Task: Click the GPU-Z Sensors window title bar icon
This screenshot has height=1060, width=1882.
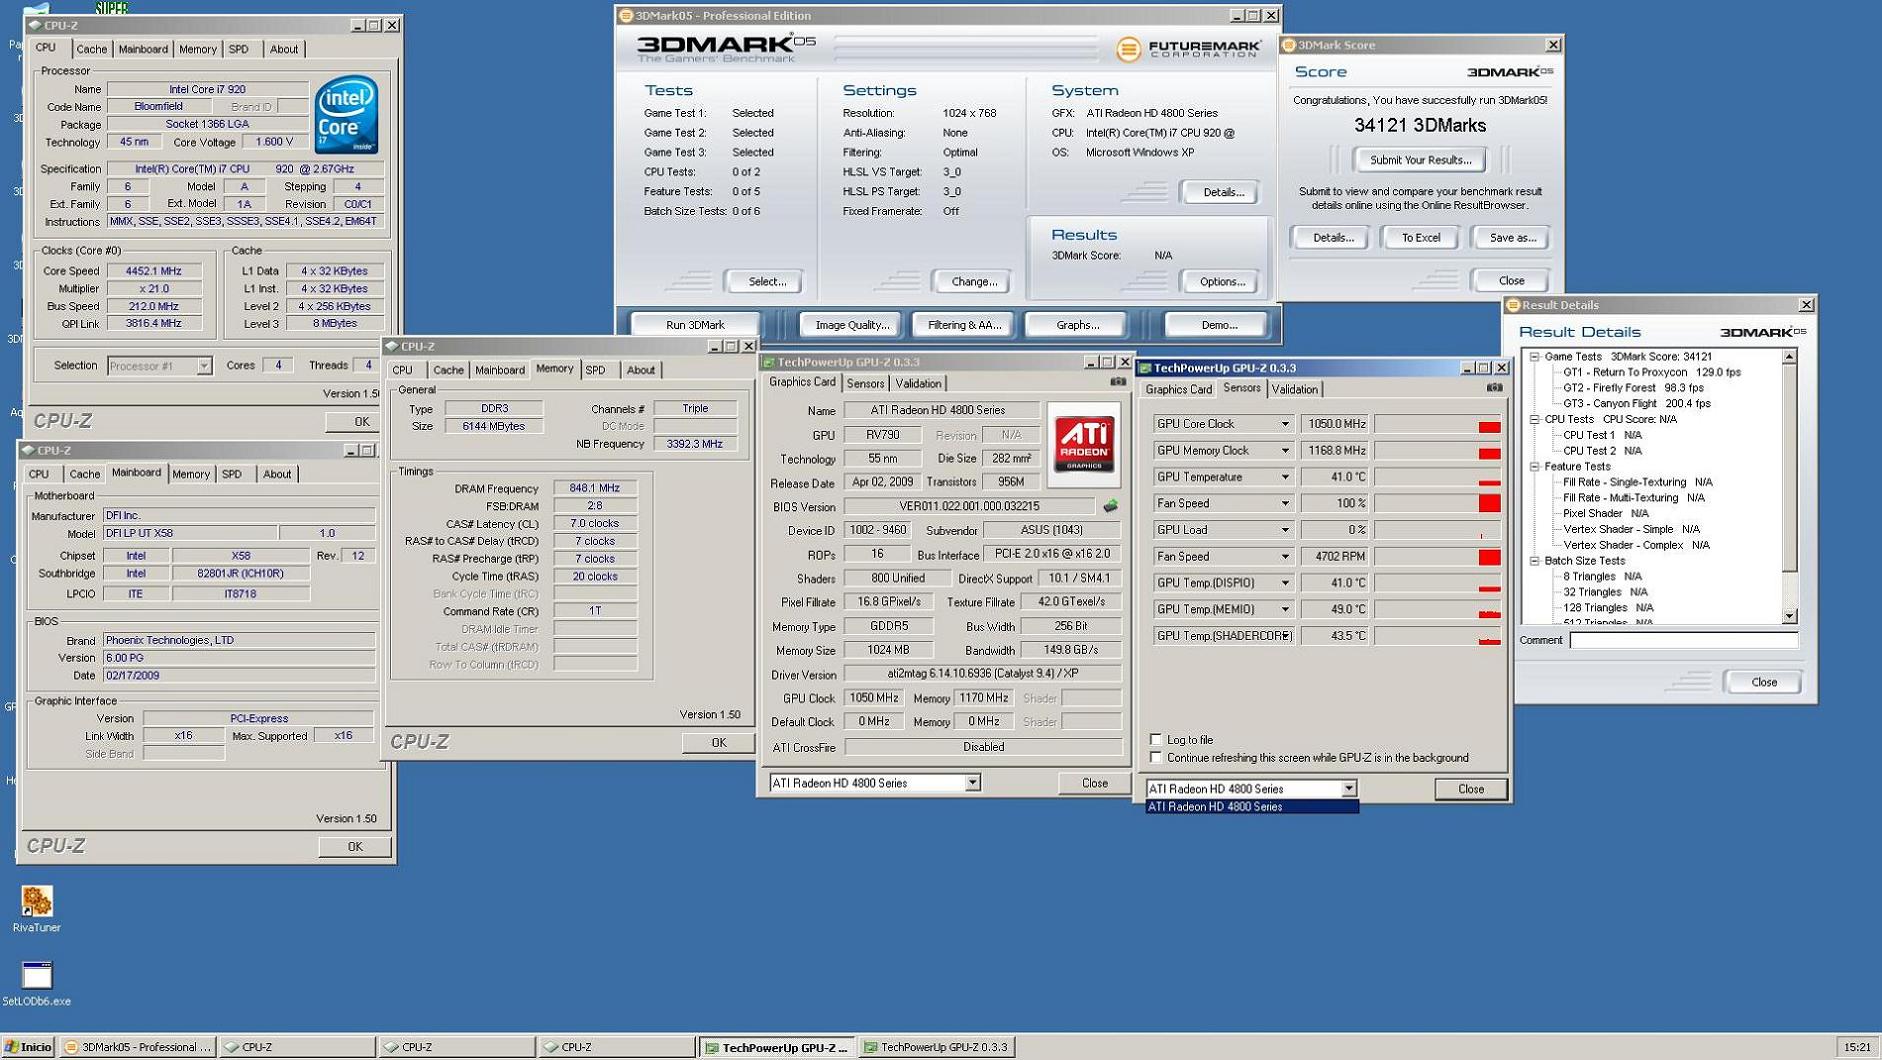Action: tap(1145, 368)
